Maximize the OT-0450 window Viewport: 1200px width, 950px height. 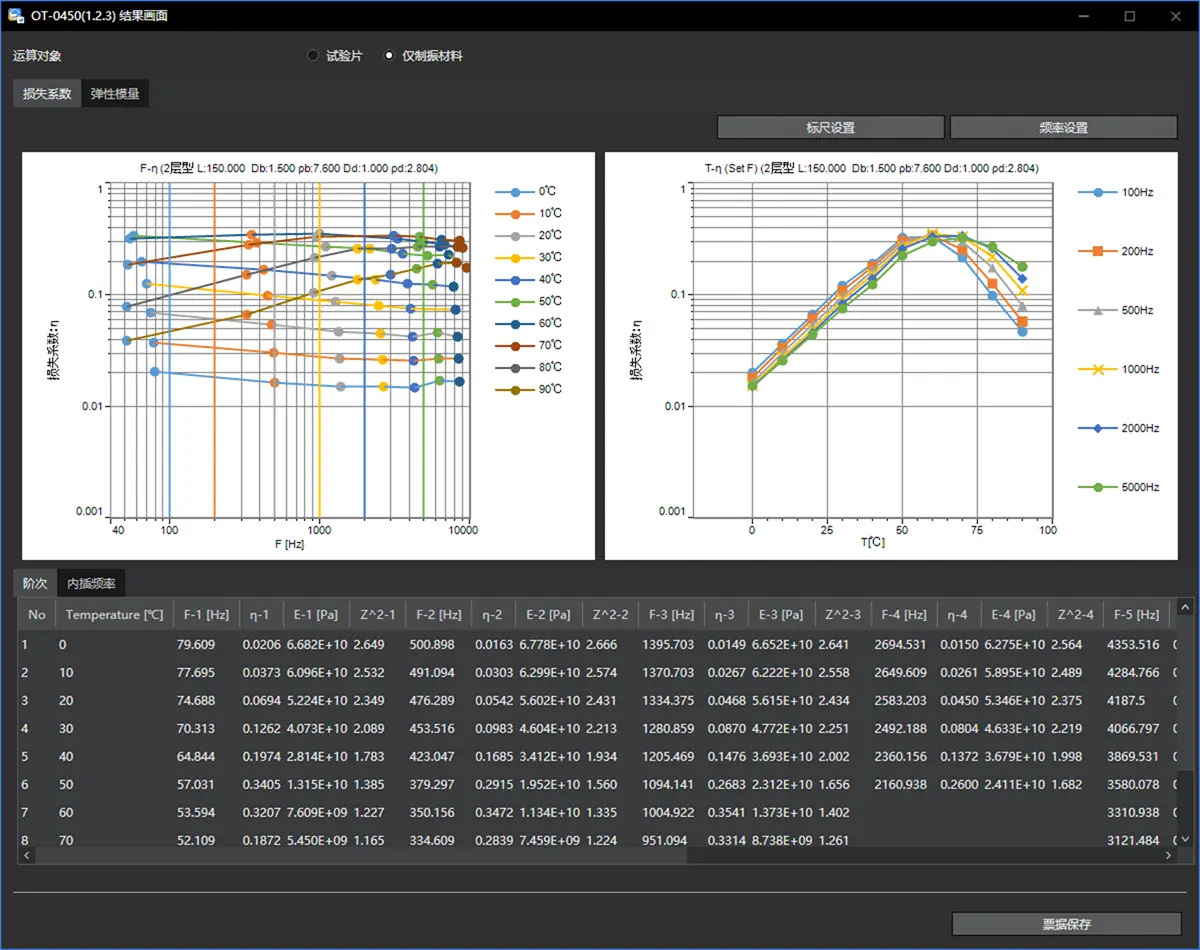(x=1130, y=16)
